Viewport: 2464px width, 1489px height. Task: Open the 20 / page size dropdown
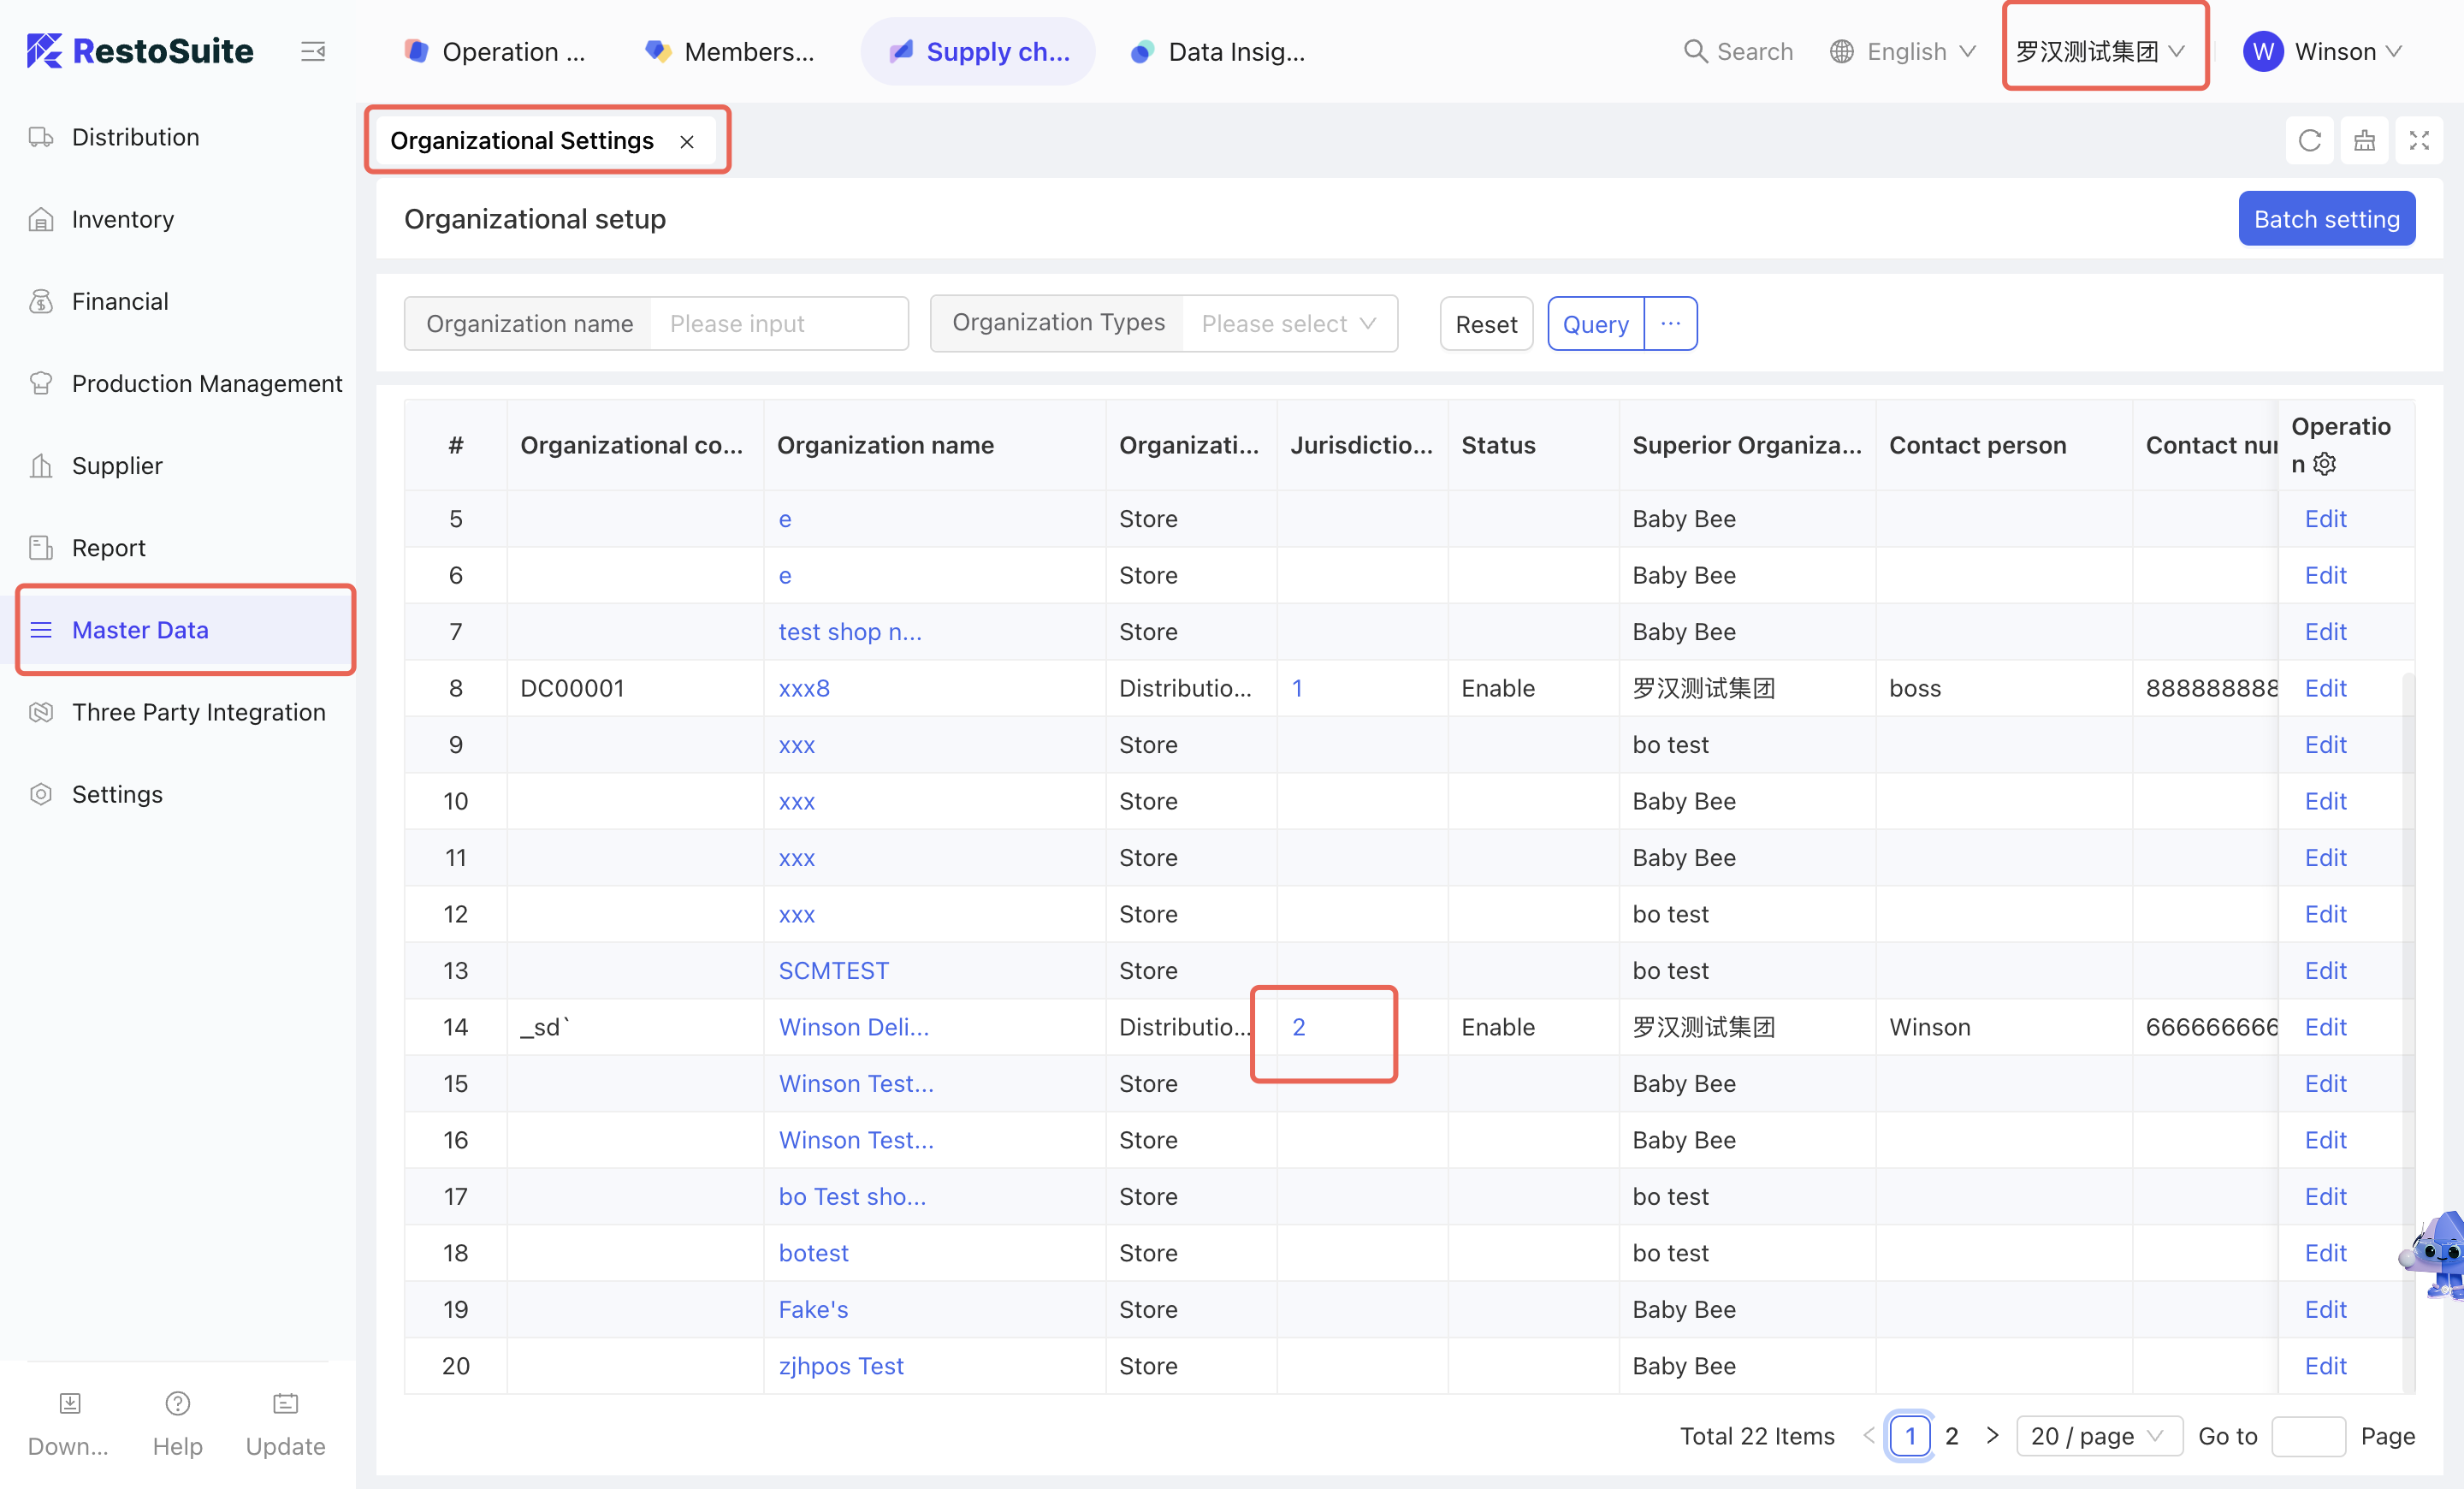[2097, 1436]
